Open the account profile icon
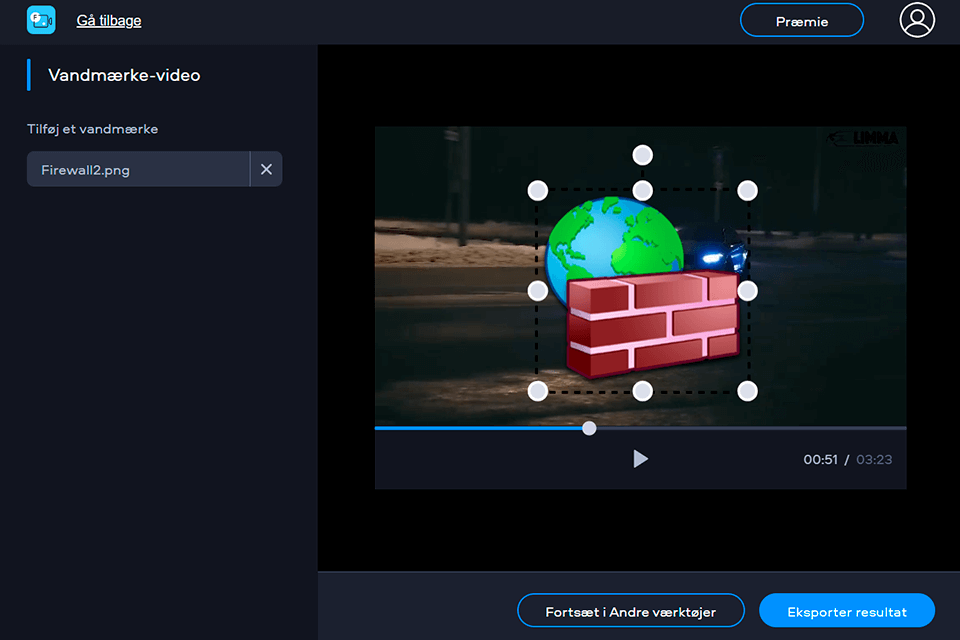 pyautogui.click(x=917, y=19)
